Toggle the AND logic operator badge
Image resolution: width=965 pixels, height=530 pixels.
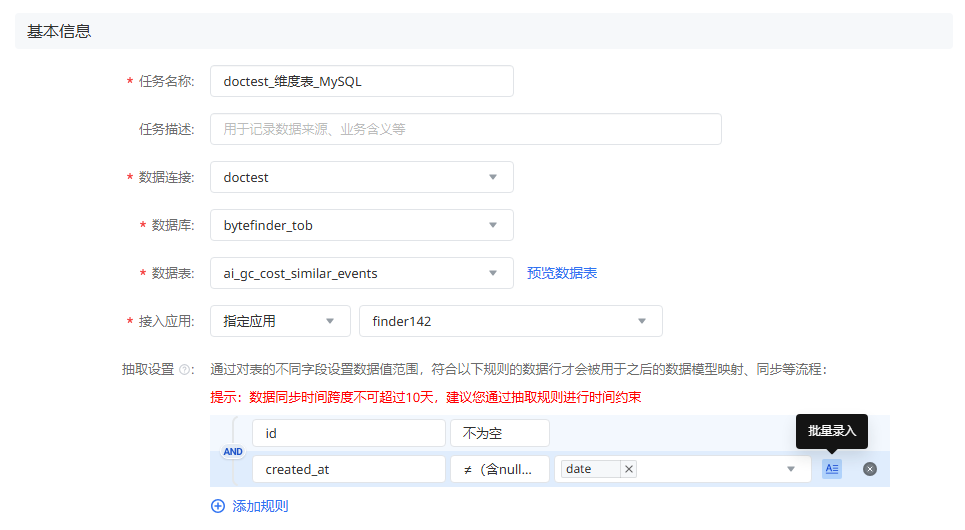point(233,452)
